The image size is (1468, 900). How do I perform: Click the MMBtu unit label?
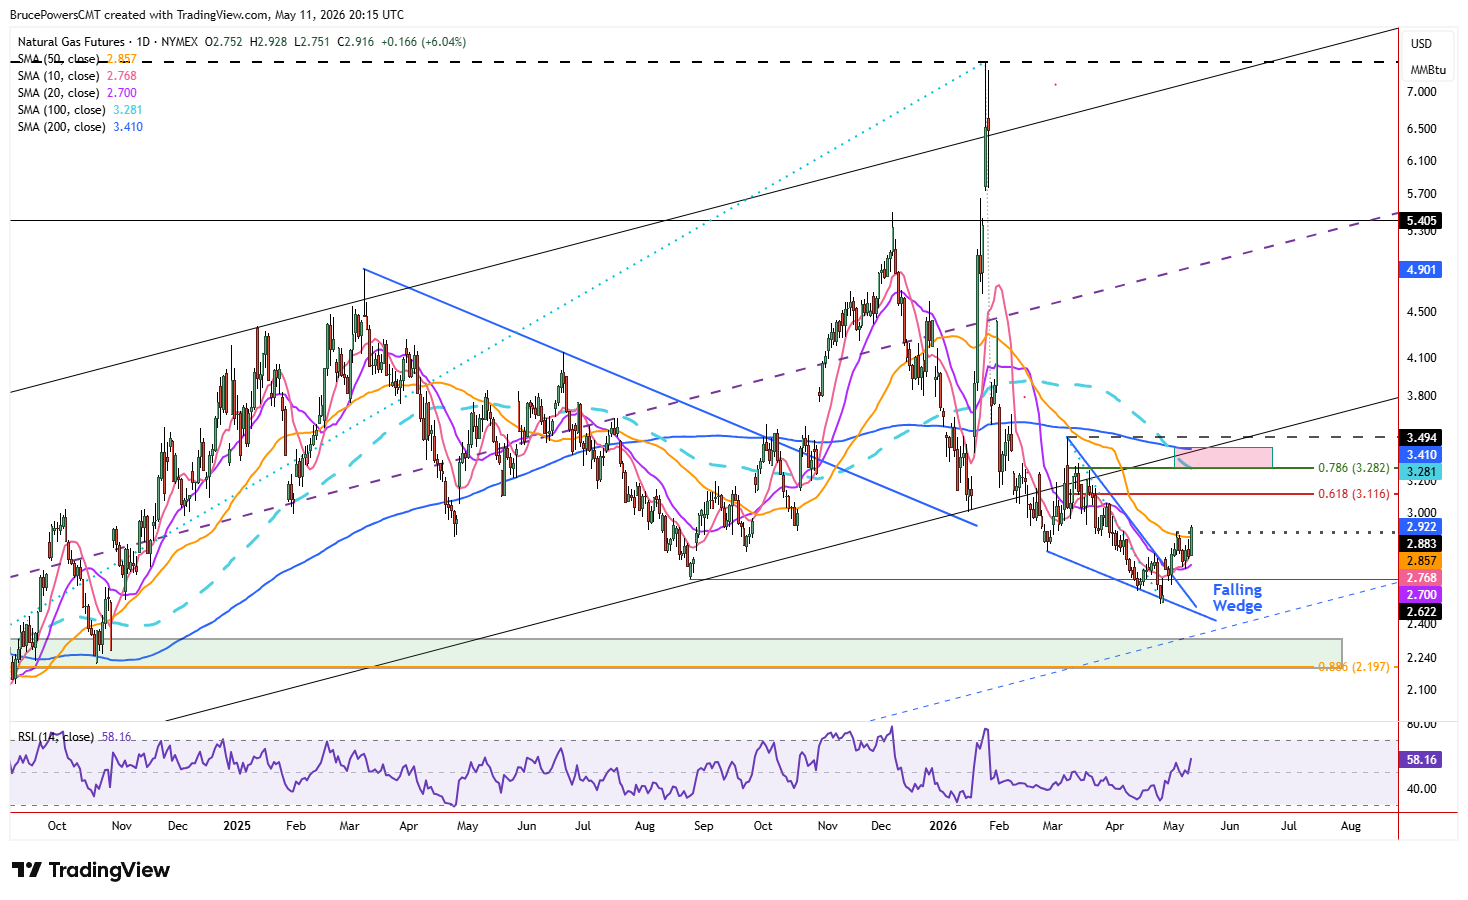tap(1428, 70)
